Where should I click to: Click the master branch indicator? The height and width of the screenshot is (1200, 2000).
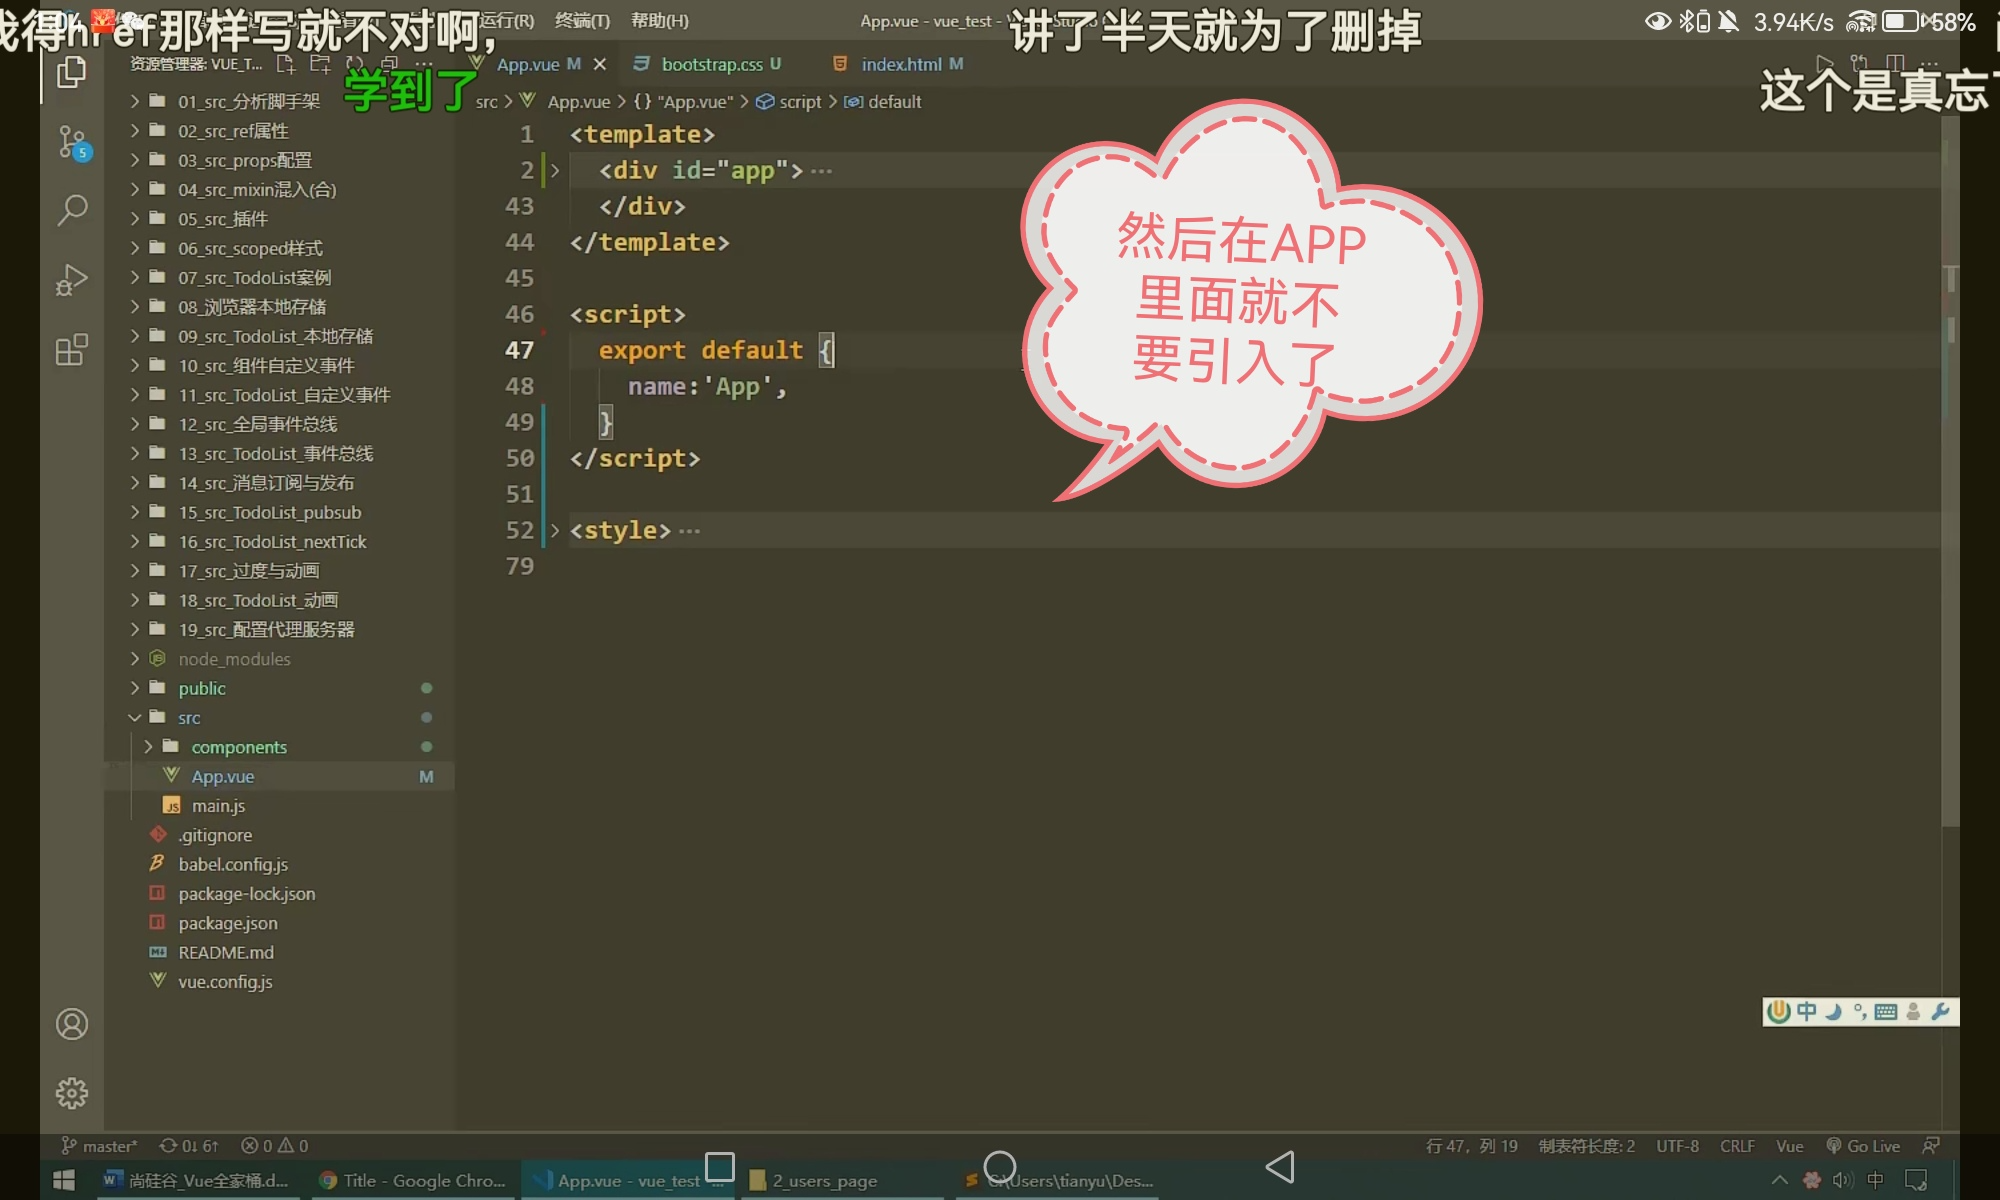[100, 1146]
